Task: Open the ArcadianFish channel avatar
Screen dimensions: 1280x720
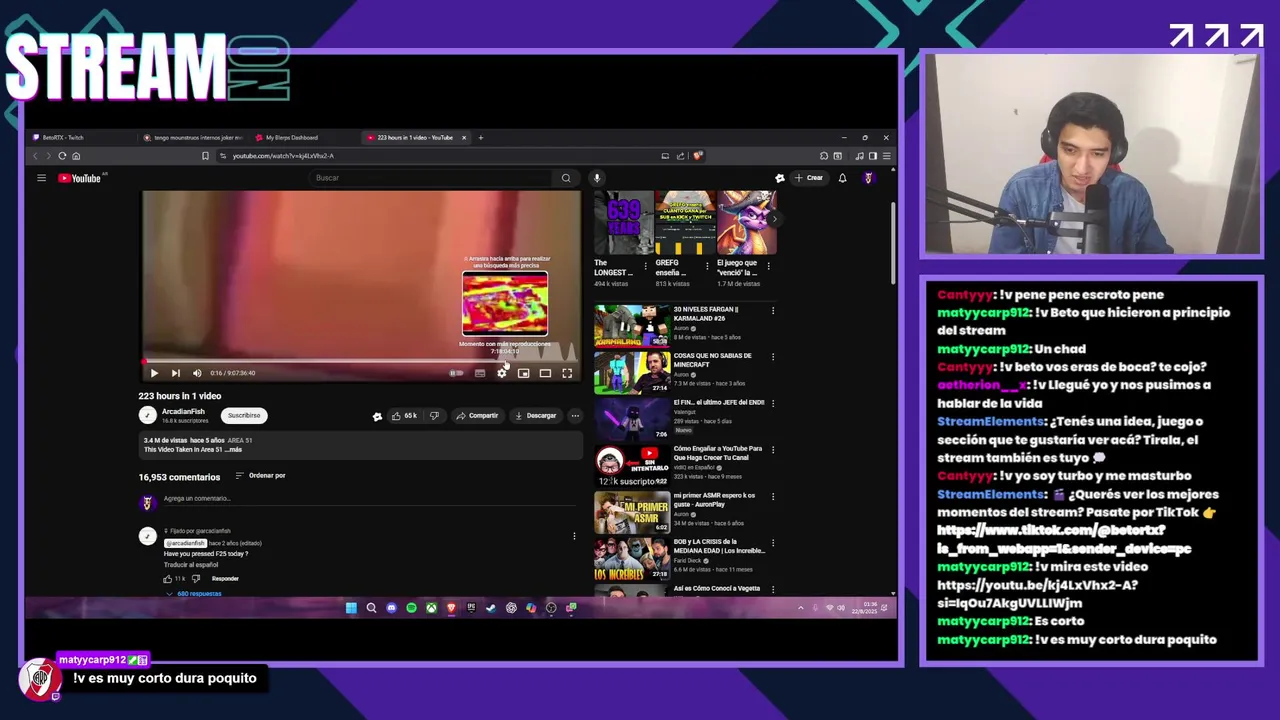Action: pos(147,415)
